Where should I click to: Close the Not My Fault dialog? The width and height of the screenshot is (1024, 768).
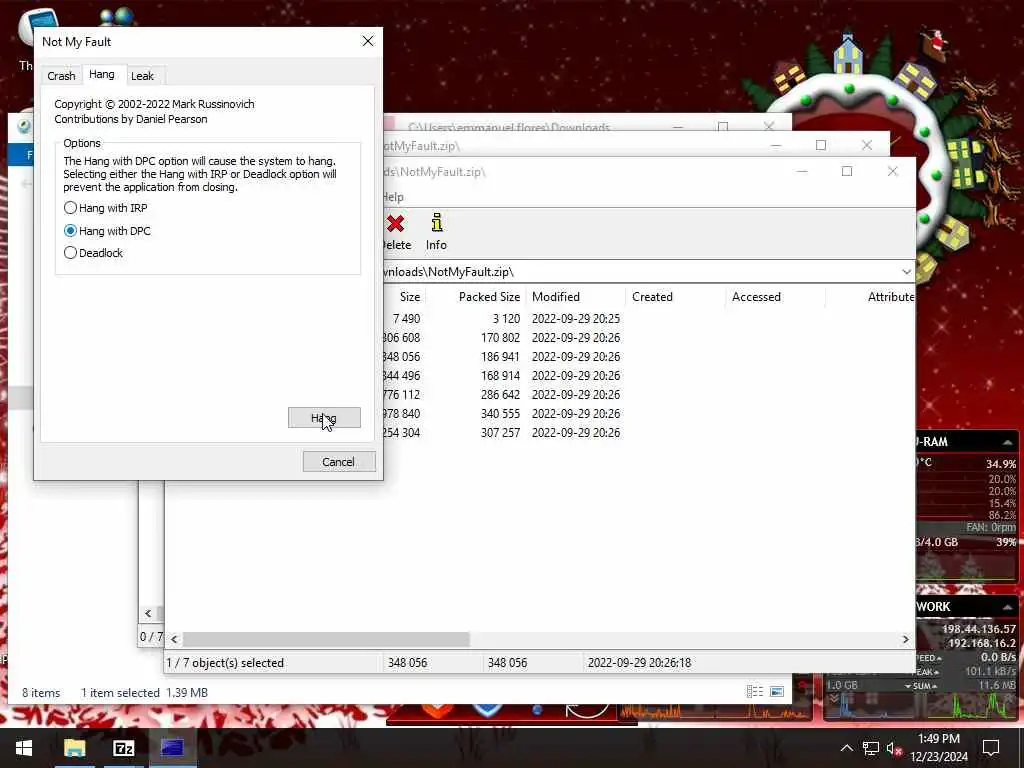pos(368,41)
